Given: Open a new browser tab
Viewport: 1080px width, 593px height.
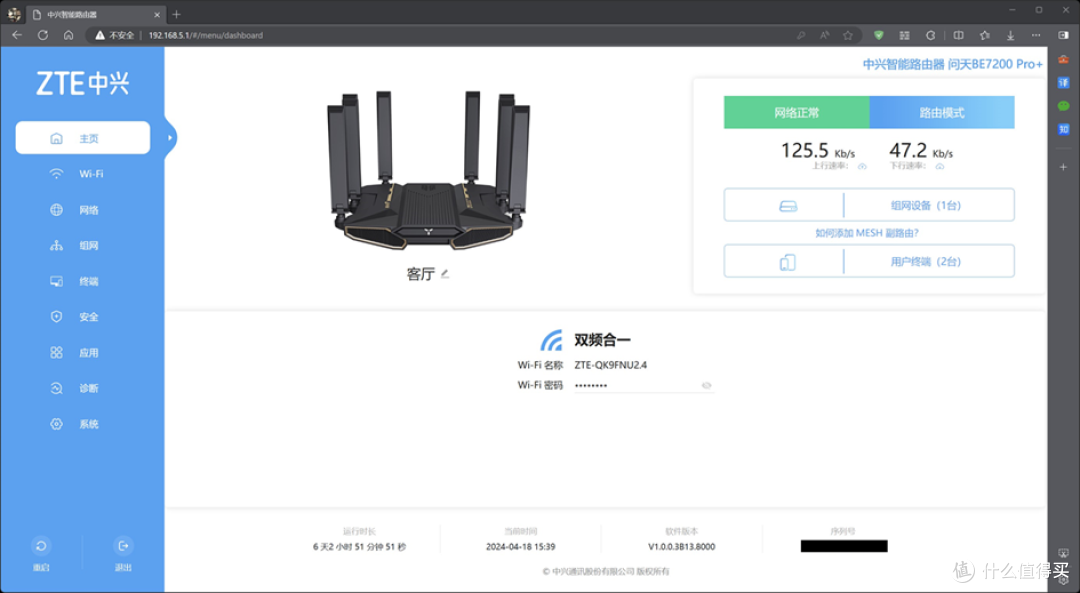Looking at the screenshot, I should click(176, 14).
